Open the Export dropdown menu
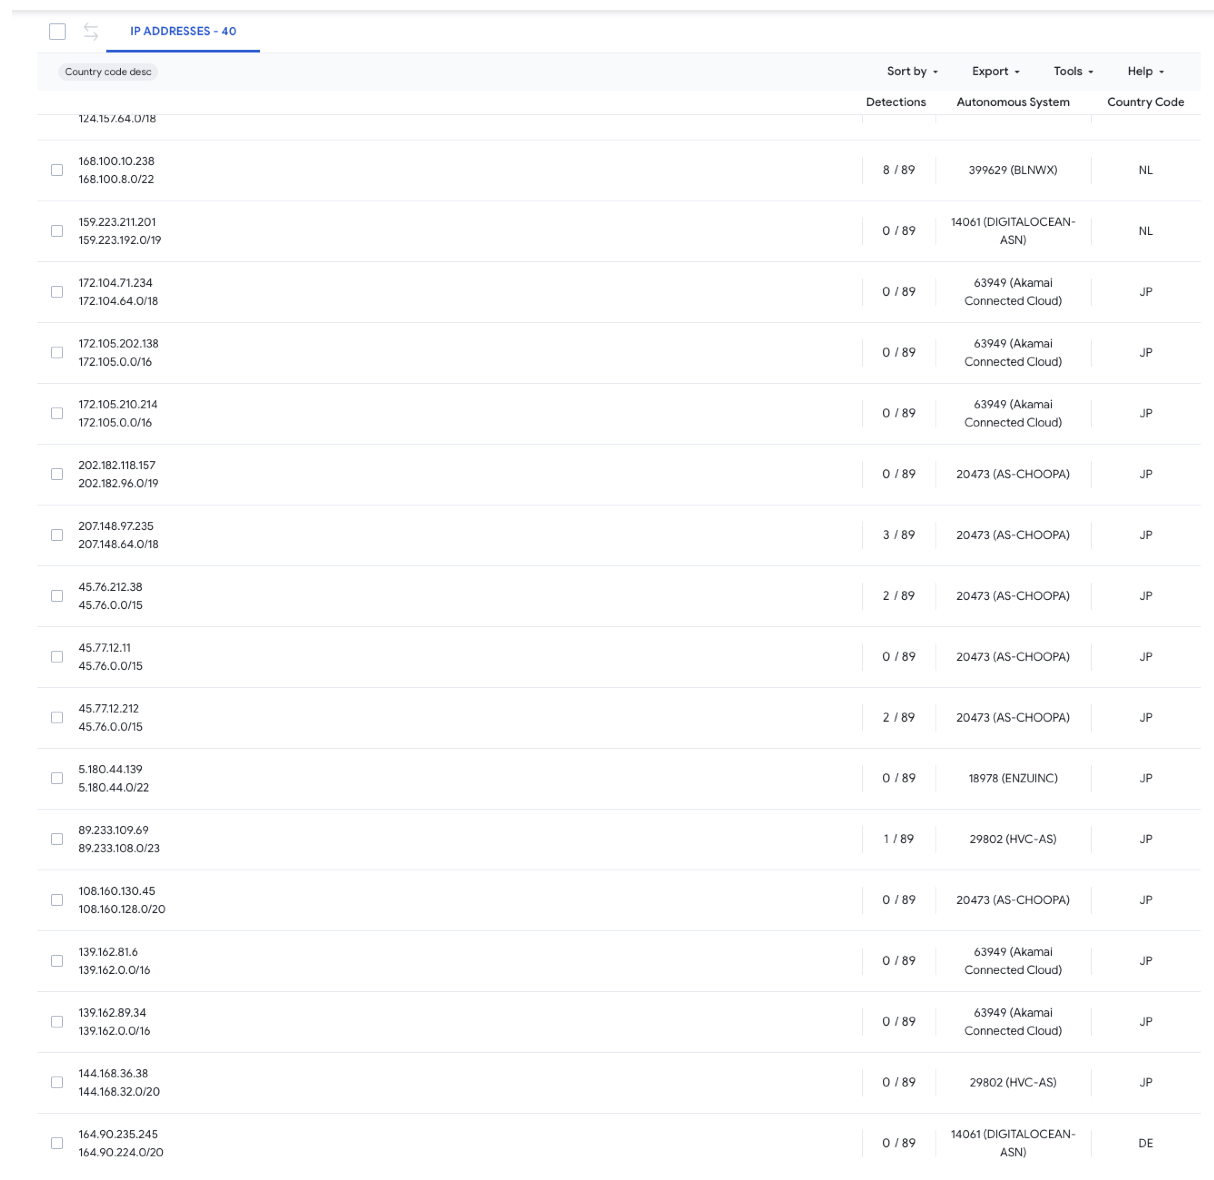This screenshot has height=1180, width=1214. [996, 72]
